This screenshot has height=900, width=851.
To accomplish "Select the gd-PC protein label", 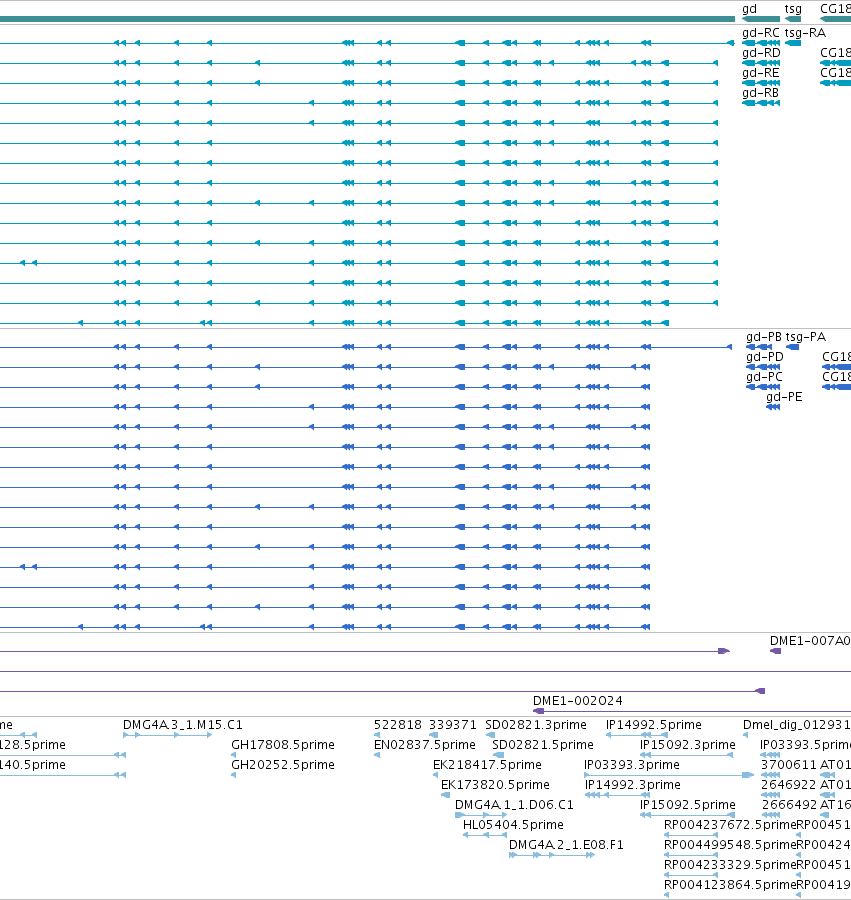I will point(764,378).
